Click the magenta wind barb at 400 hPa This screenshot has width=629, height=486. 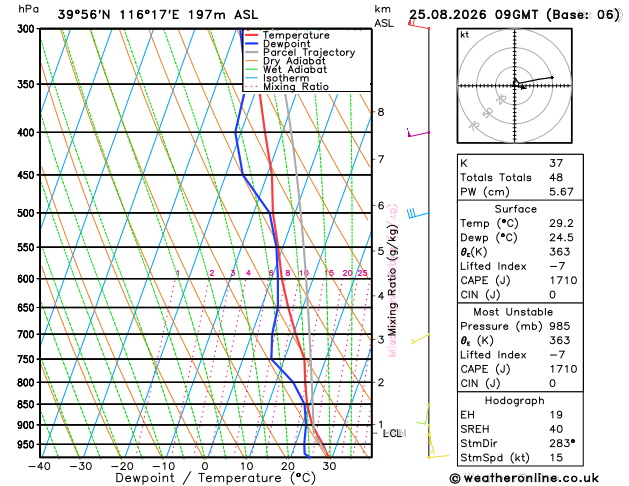[418, 133]
